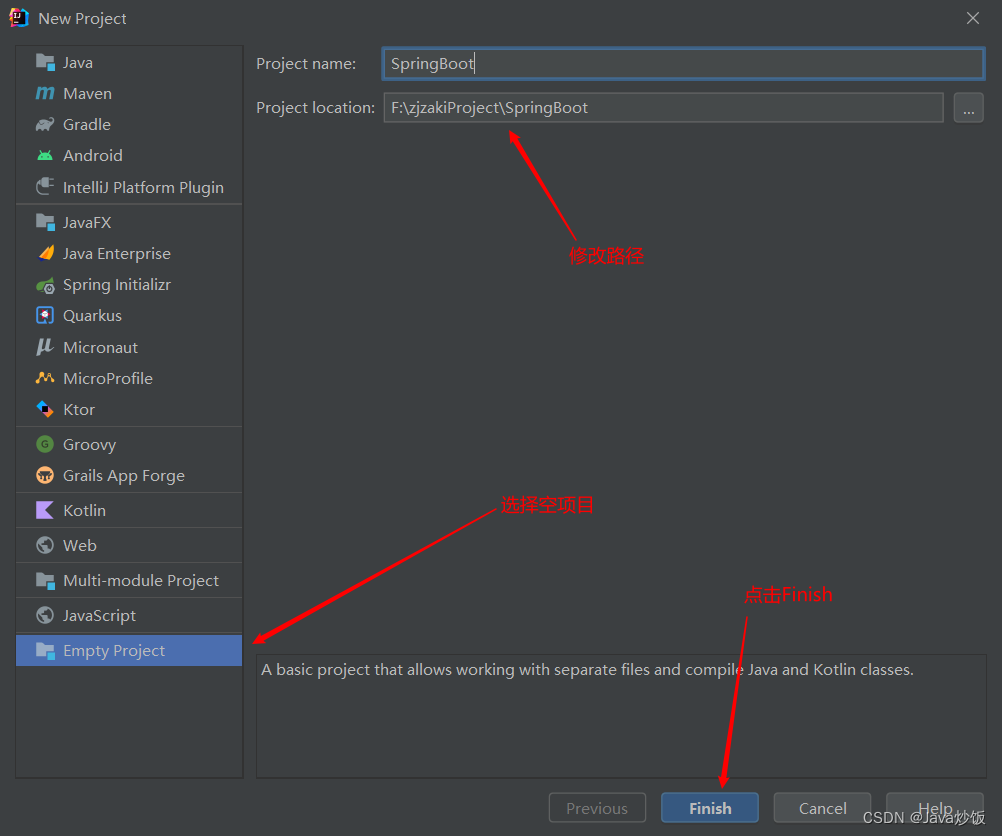Click the Spring Initializr leaf icon

click(x=45, y=285)
